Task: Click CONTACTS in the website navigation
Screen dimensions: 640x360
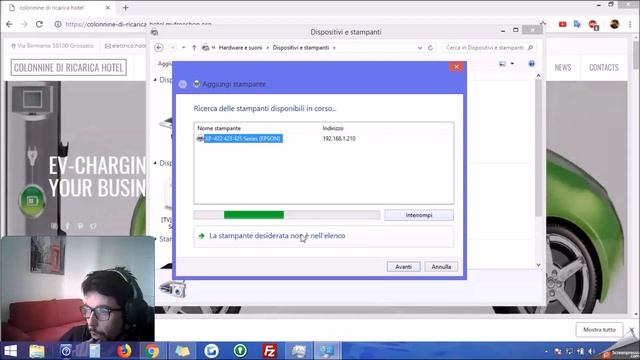Action: click(604, 67)
